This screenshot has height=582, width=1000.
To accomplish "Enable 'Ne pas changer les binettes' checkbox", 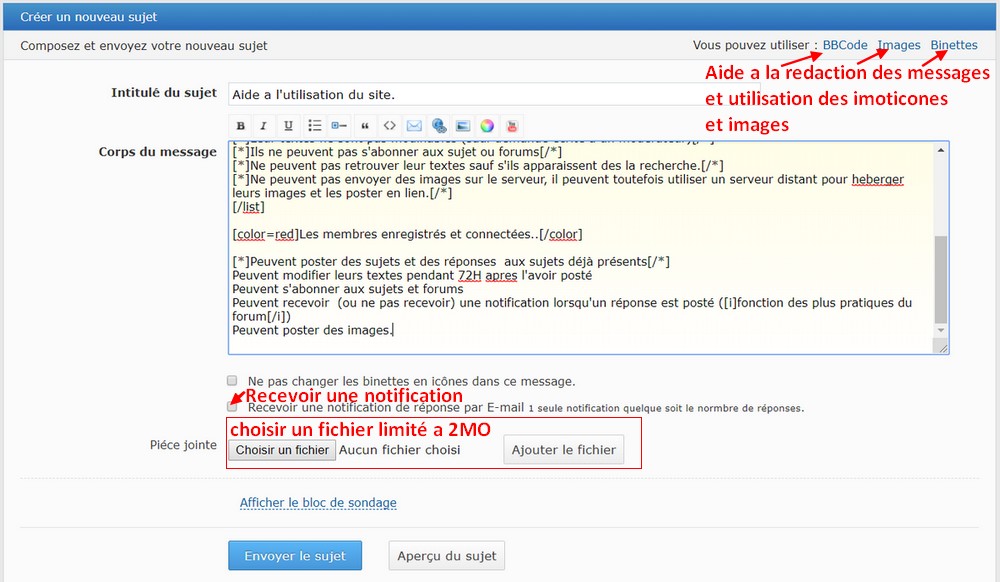I will point(232,381).
